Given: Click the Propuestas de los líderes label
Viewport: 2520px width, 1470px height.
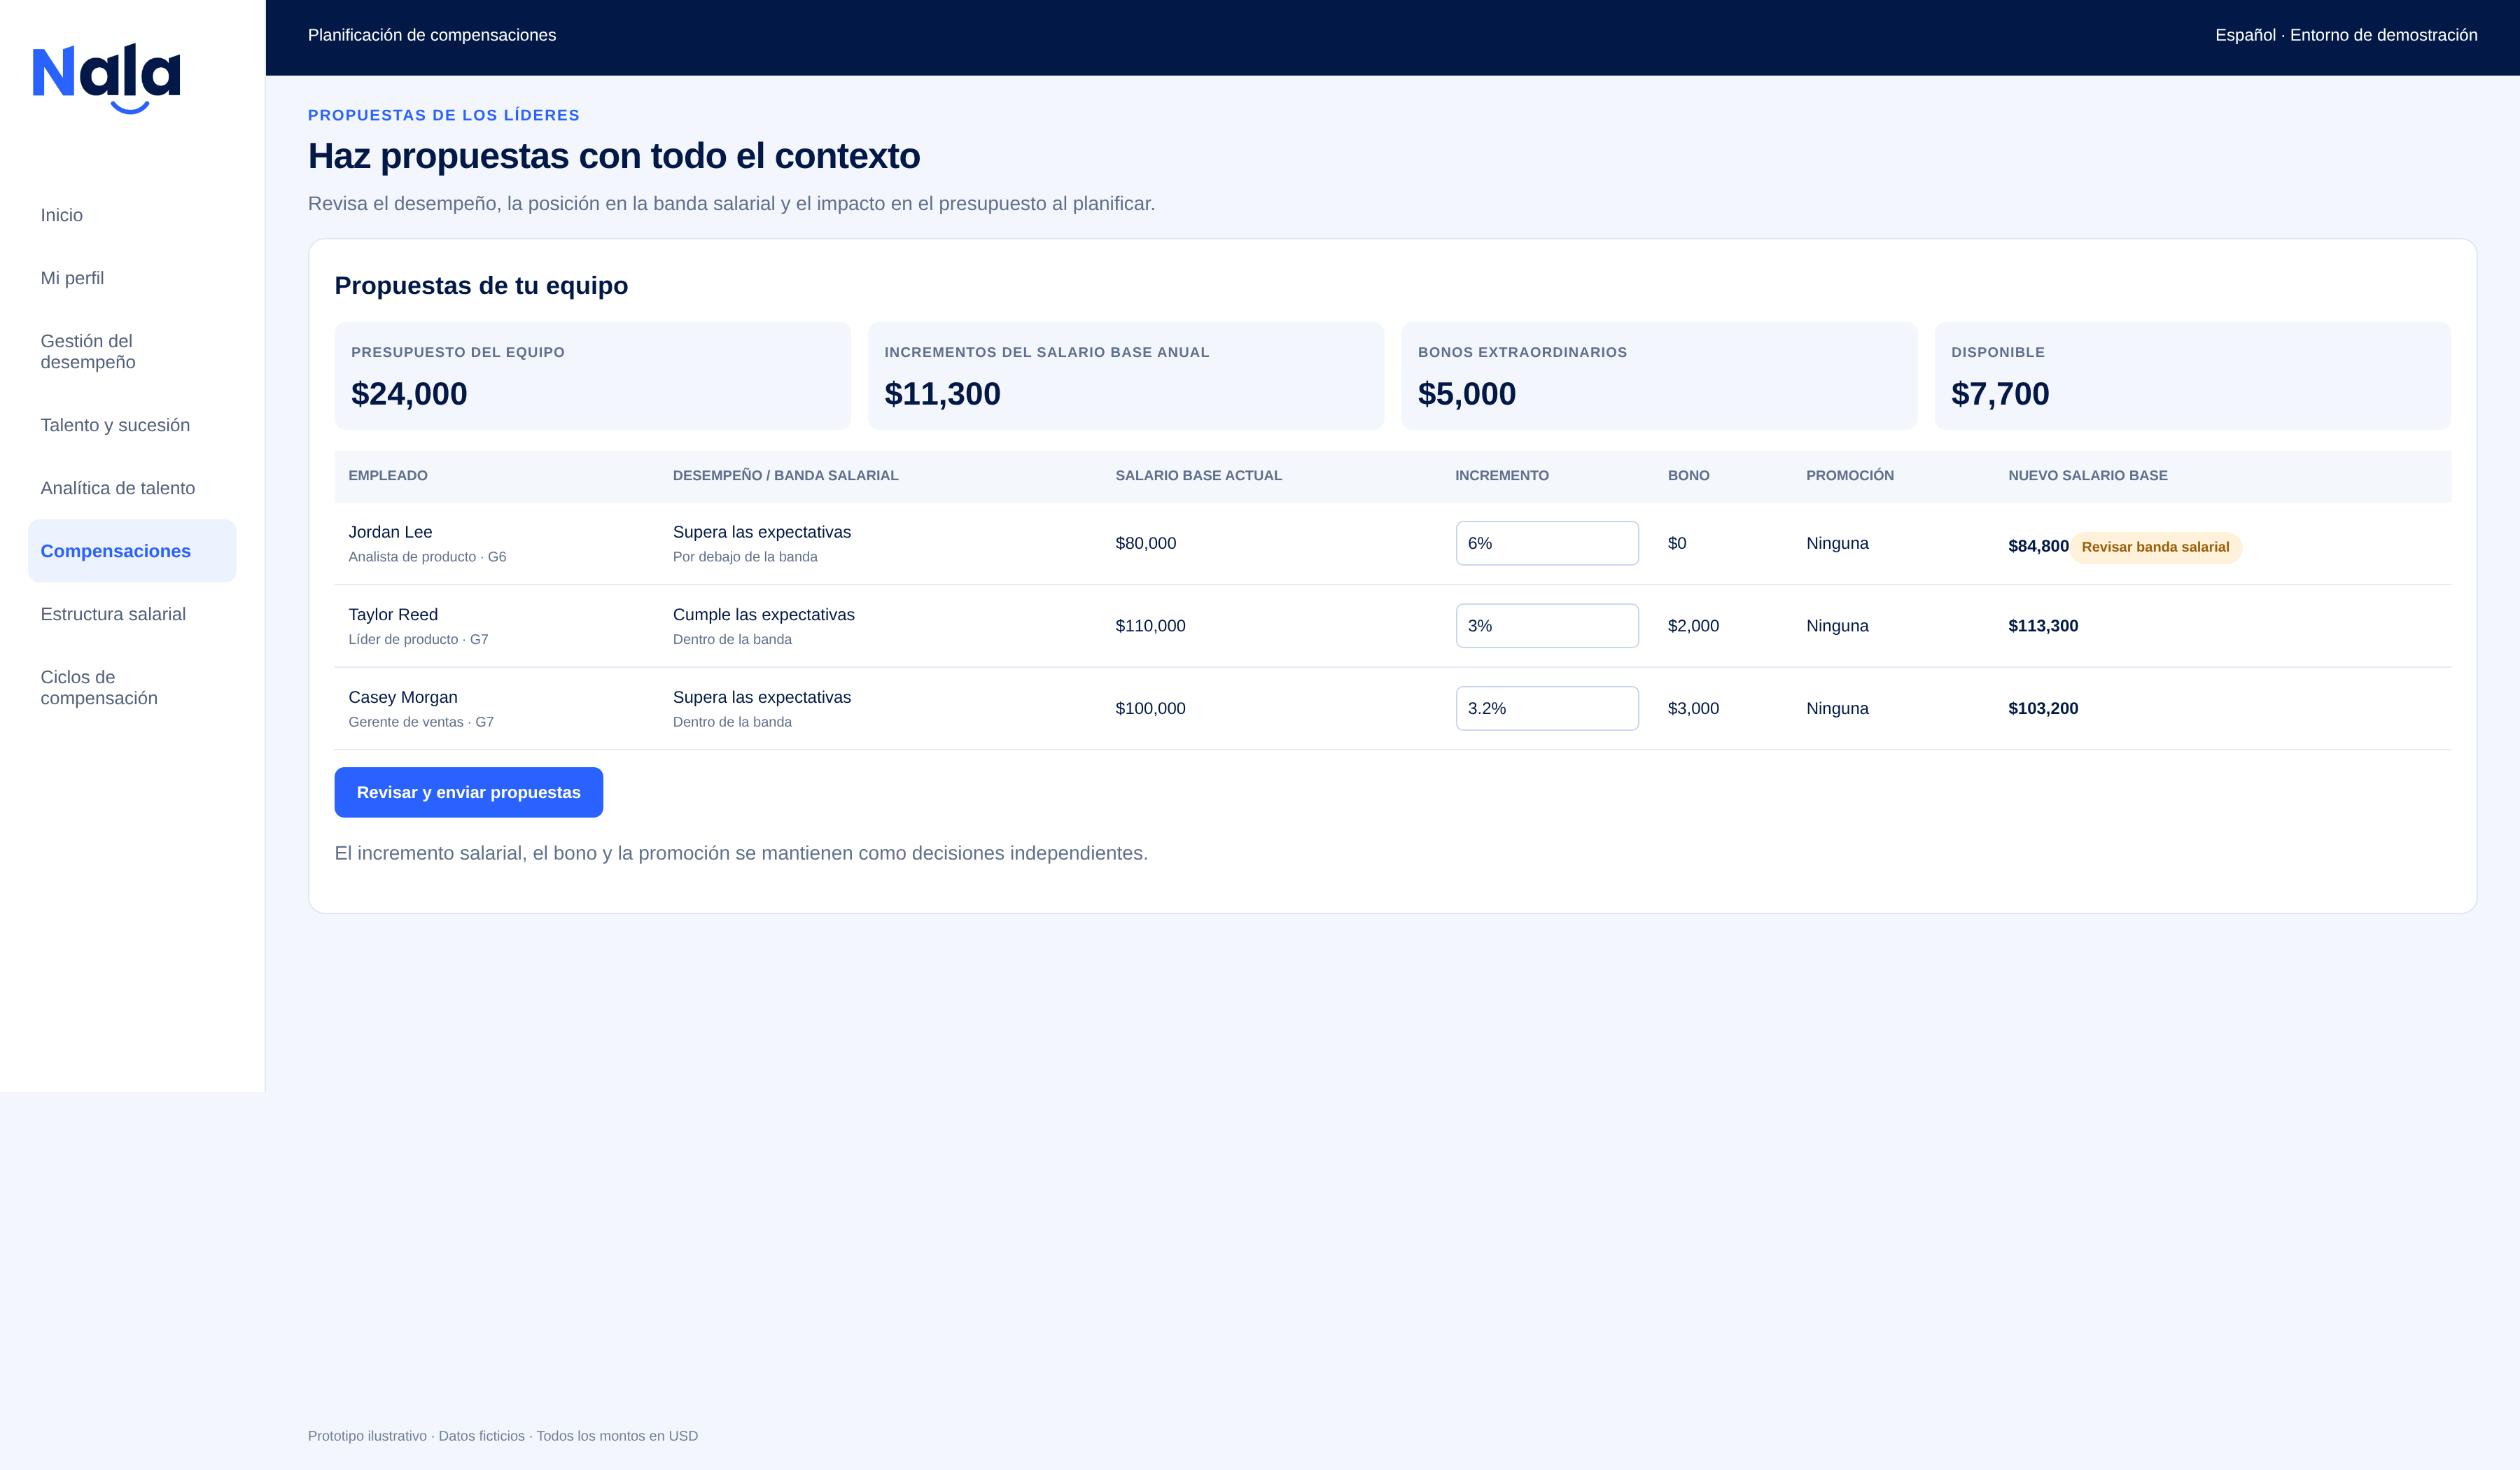Looking at the screenshot, I should pyautogui.click(x=444, y=115).
